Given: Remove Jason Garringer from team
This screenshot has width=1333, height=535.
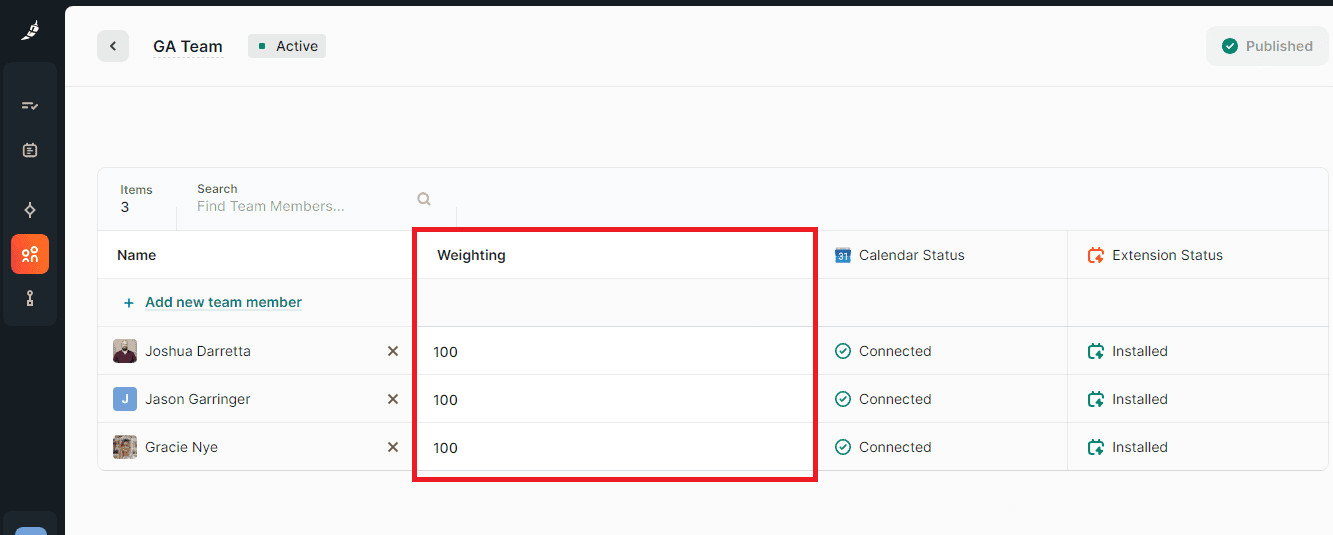Looking at the screenshot, I should 393,399.
